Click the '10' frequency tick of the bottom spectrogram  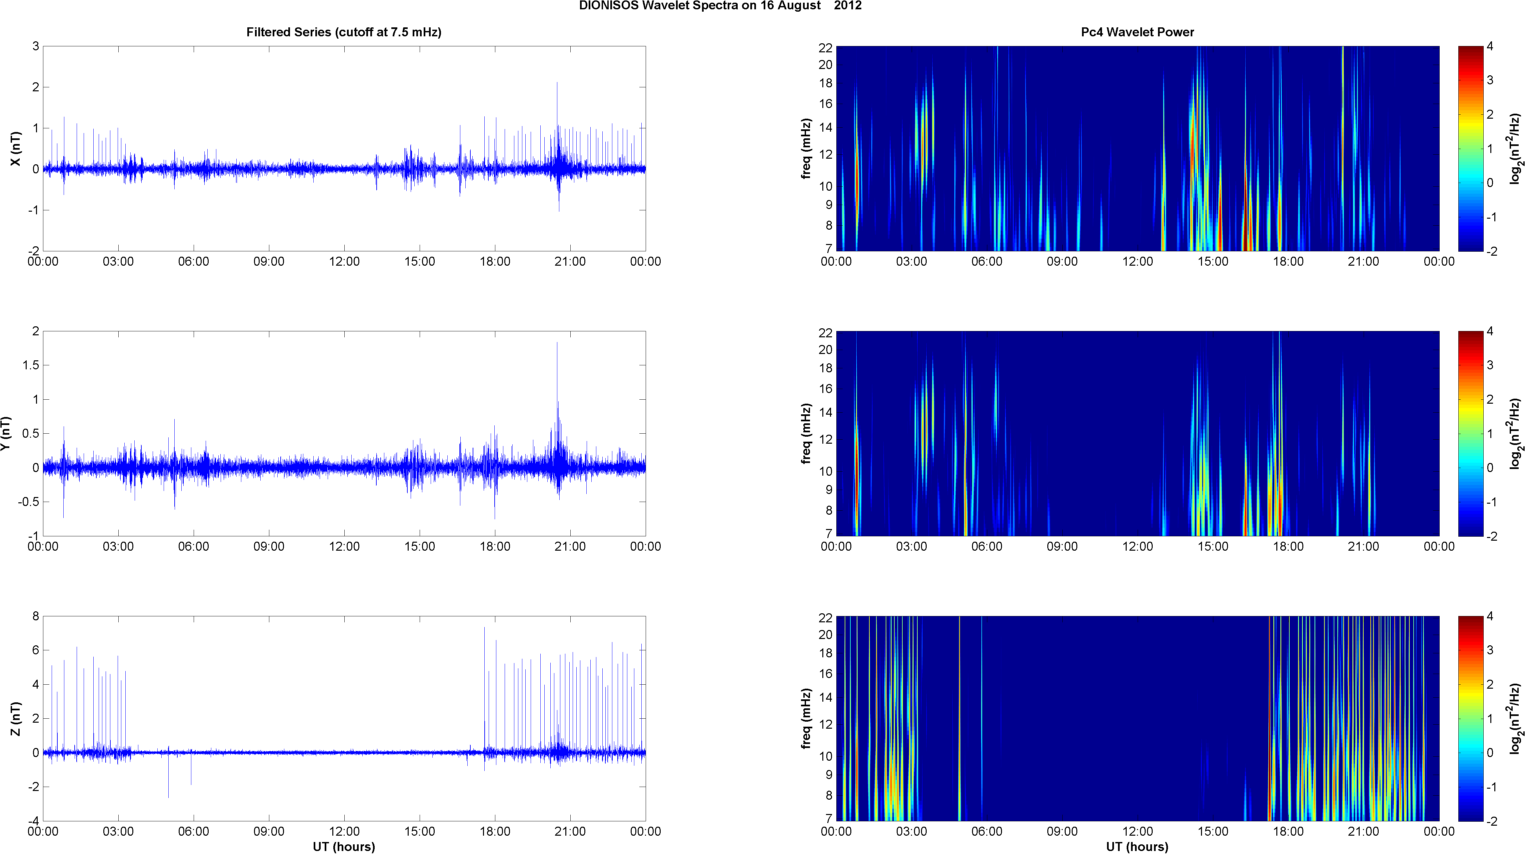click(x=826, y=756)
